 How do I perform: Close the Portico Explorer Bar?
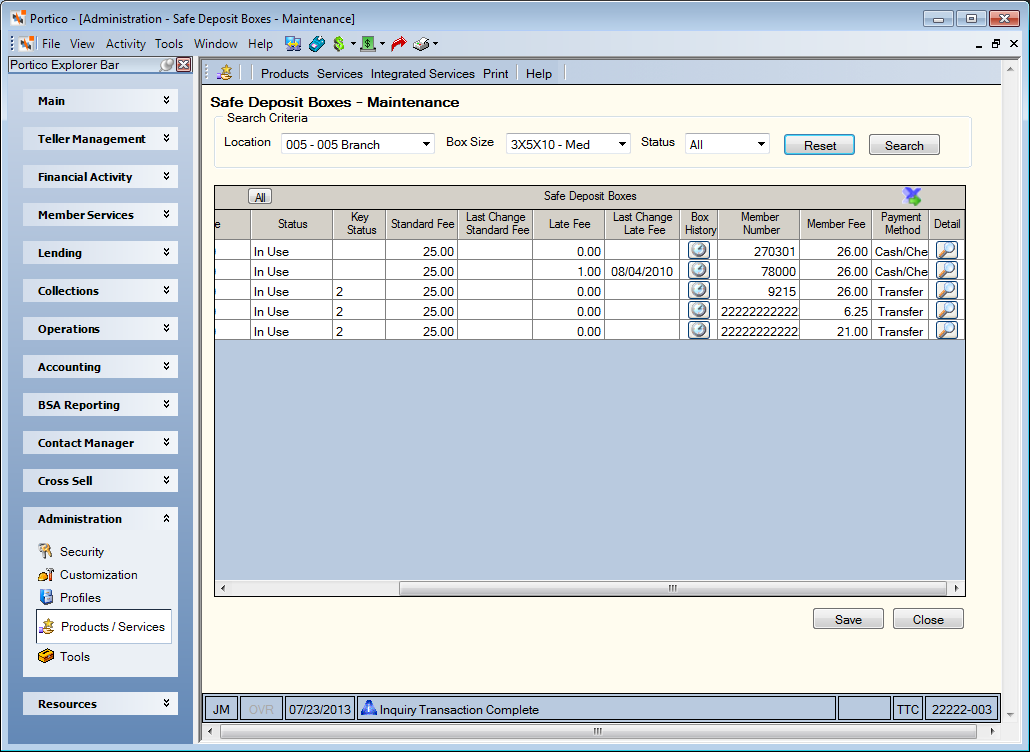tap(184, 64)
